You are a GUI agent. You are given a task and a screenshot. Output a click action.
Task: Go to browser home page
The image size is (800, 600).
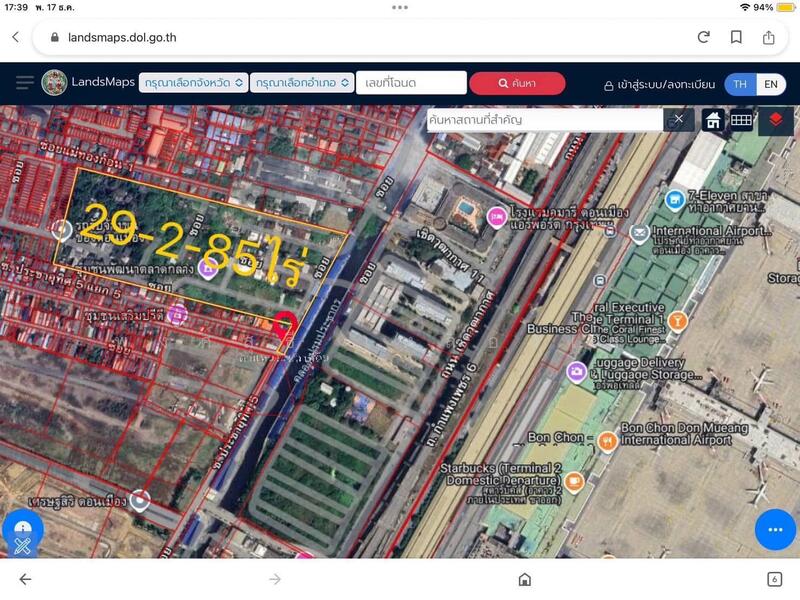click(524, 579)
